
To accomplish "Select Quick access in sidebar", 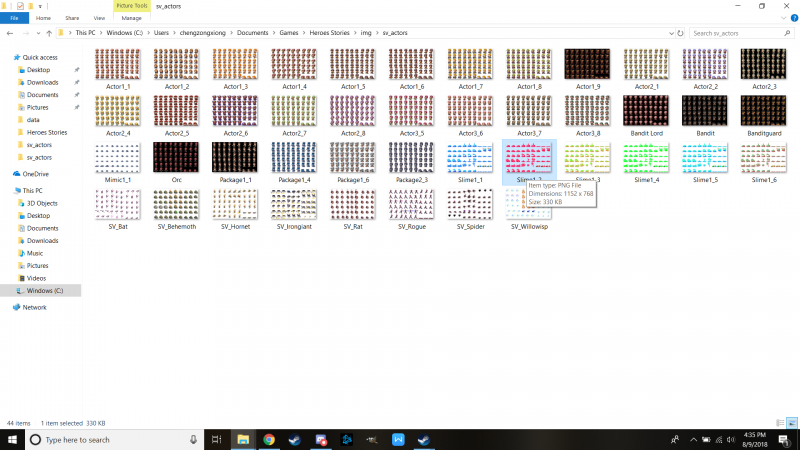I will pos(40,58).
